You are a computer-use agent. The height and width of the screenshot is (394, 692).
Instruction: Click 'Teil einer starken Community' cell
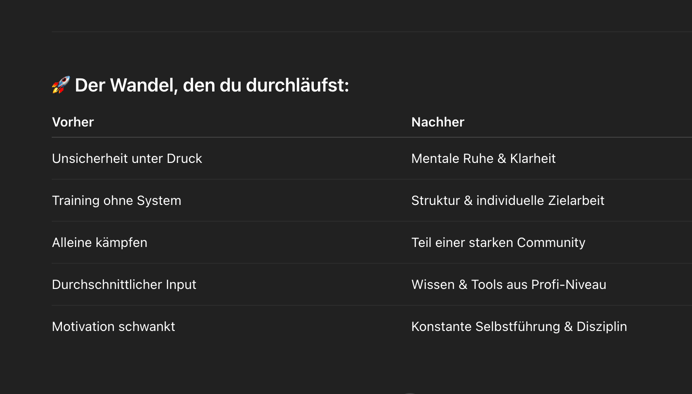tap(498, 243)
